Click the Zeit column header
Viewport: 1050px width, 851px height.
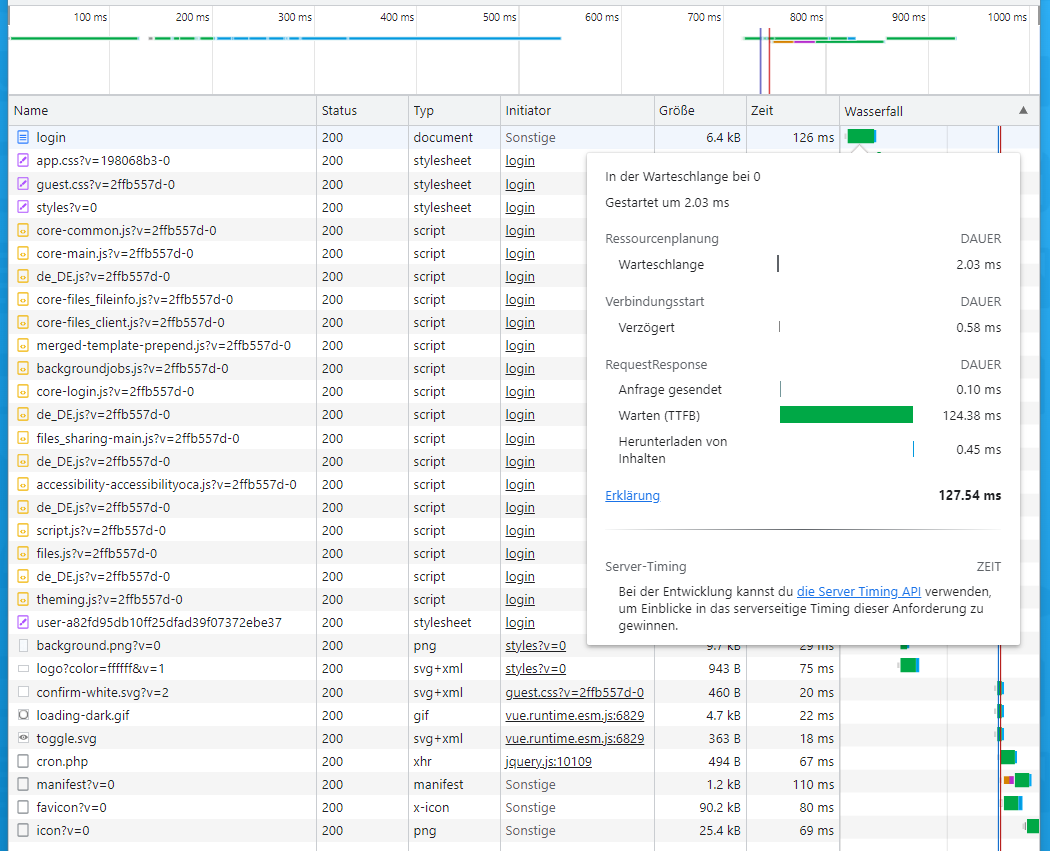(x=762, y=111)
